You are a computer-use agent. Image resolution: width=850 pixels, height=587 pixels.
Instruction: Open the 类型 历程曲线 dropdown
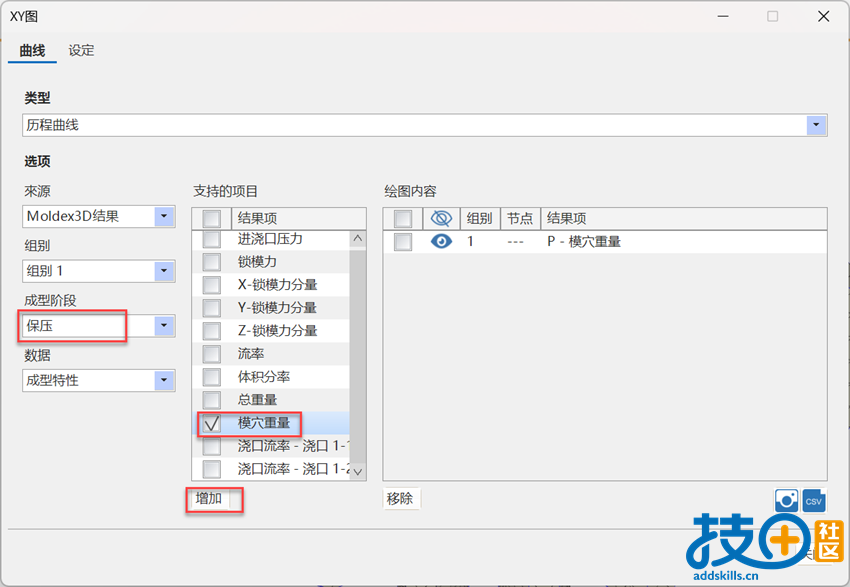816,125
